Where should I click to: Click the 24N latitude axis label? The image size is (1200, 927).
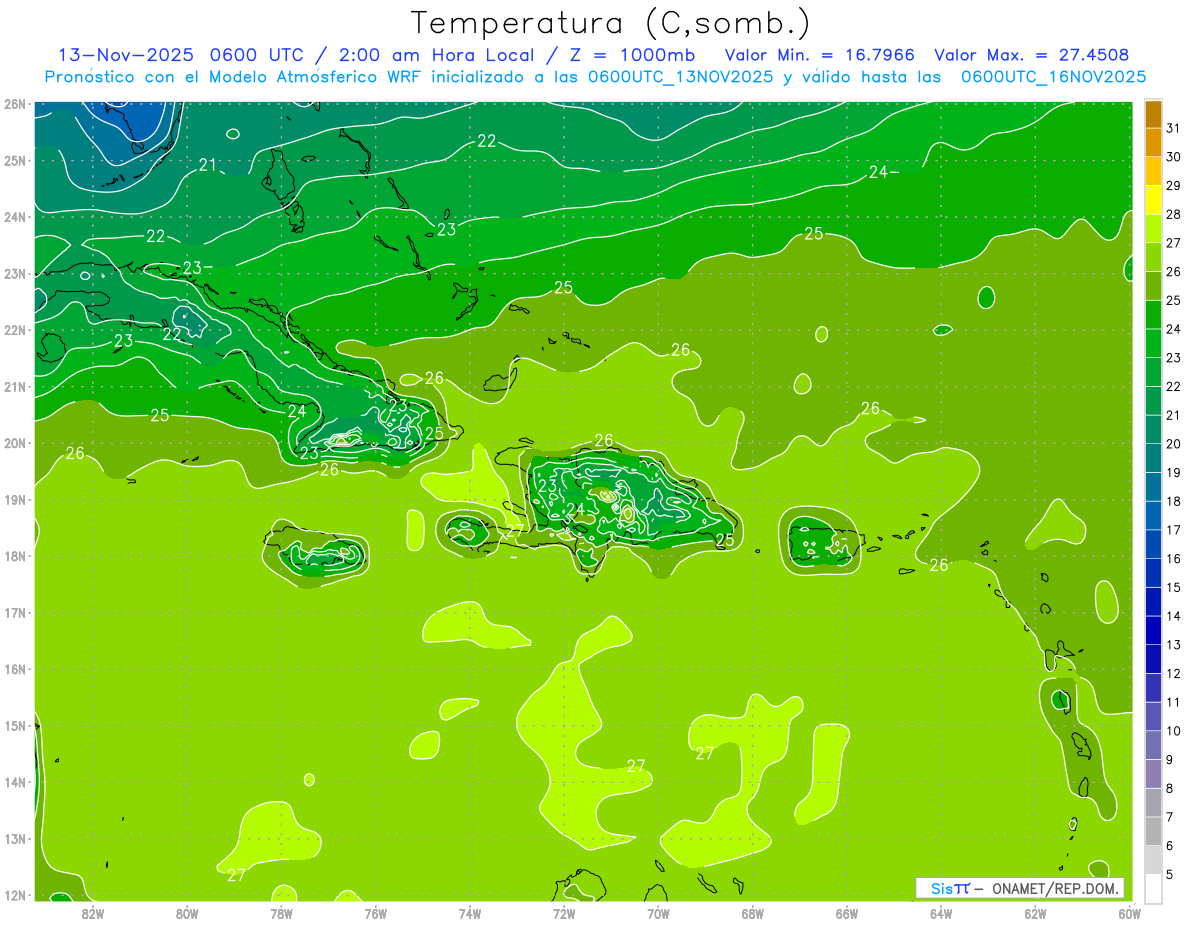(14, 217)
